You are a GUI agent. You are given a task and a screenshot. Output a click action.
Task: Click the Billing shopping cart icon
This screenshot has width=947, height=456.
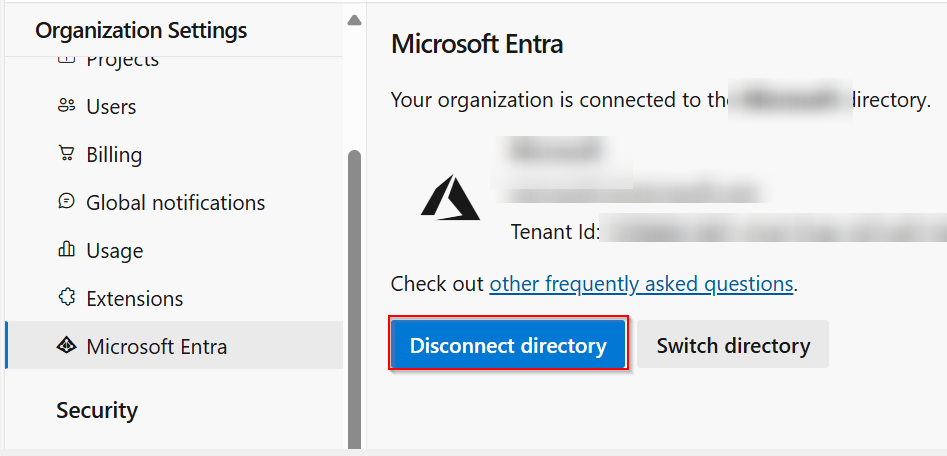pyautogui.click(x=66, y=154)
